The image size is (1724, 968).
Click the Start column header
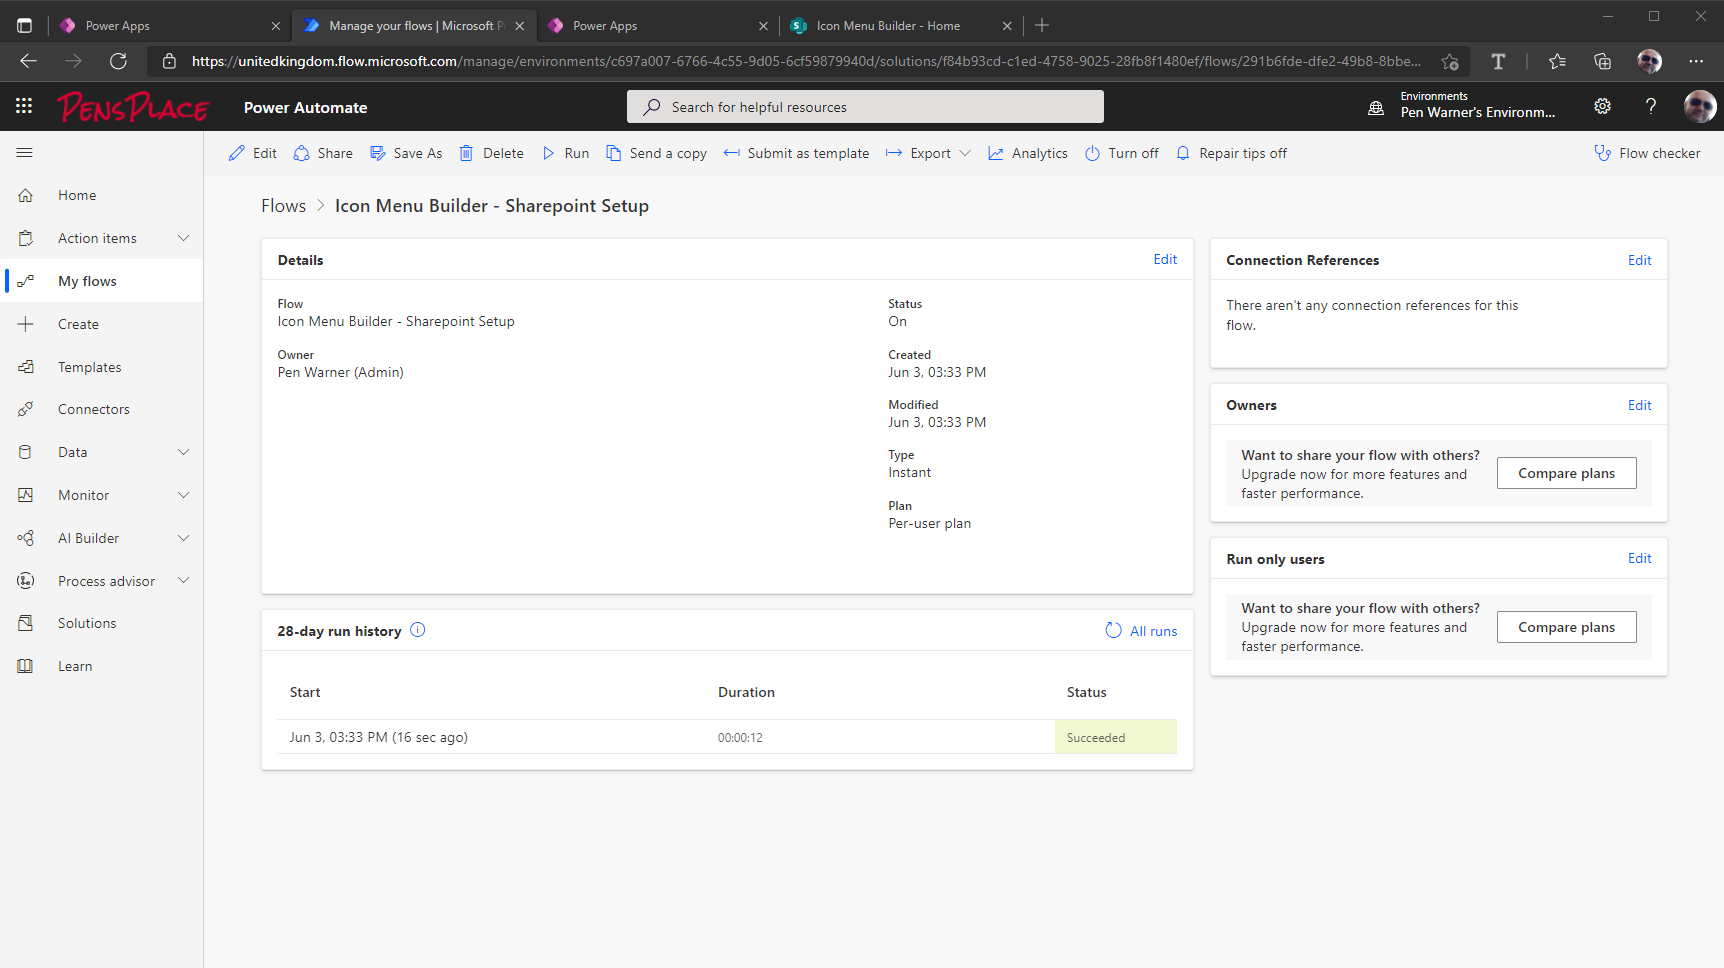[x=305, y=692]
